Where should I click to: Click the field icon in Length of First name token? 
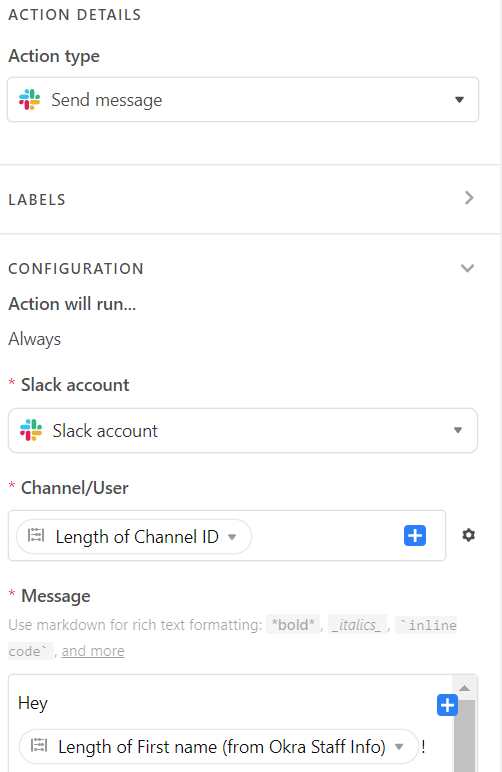(x=39, y=746)
